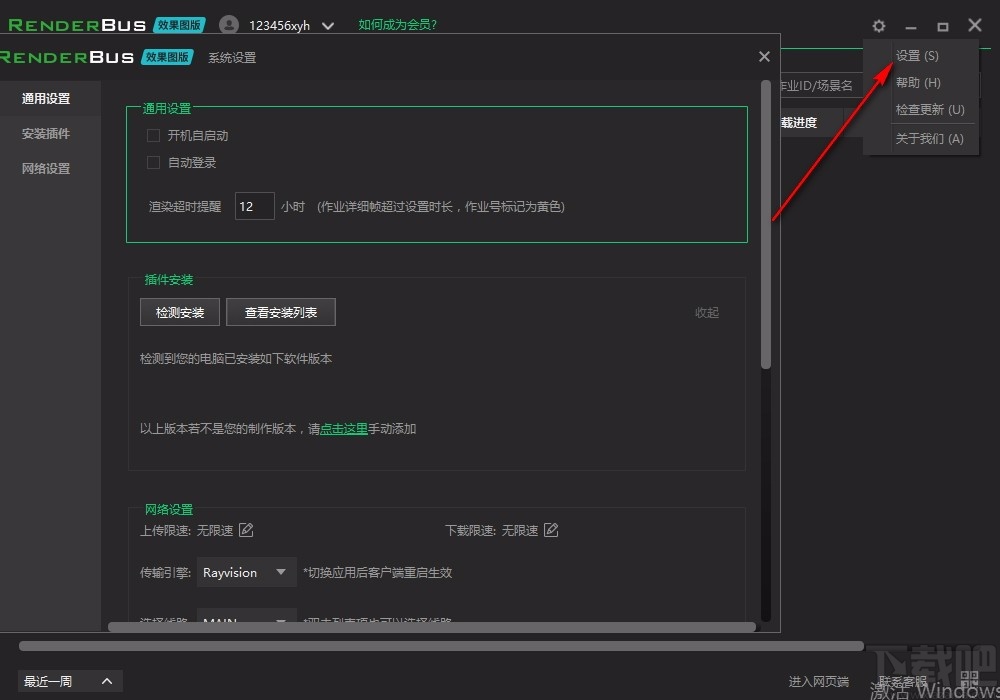Viewport: 1000px width, 700px height.
Task: Choose 帮助 (H) from the menu
Action: (x=918, y=83)
